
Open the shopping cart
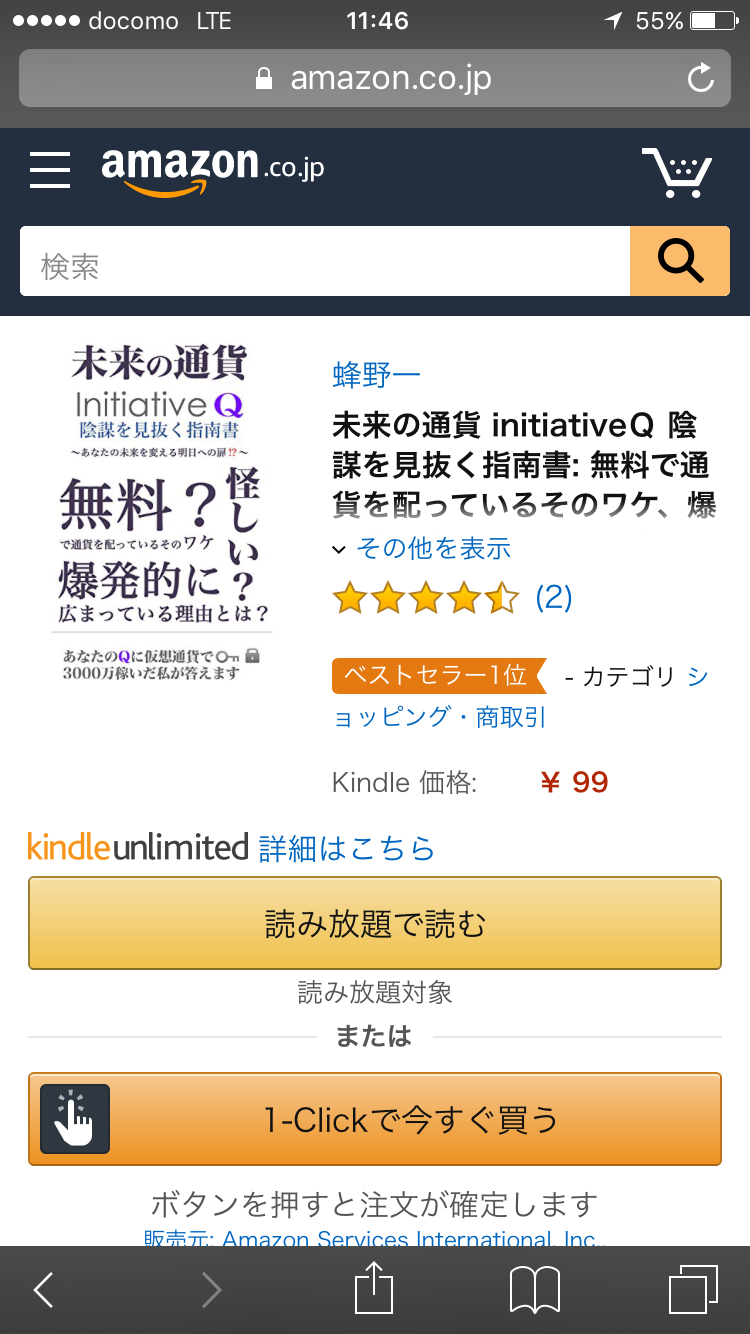[x=677, y=172]
